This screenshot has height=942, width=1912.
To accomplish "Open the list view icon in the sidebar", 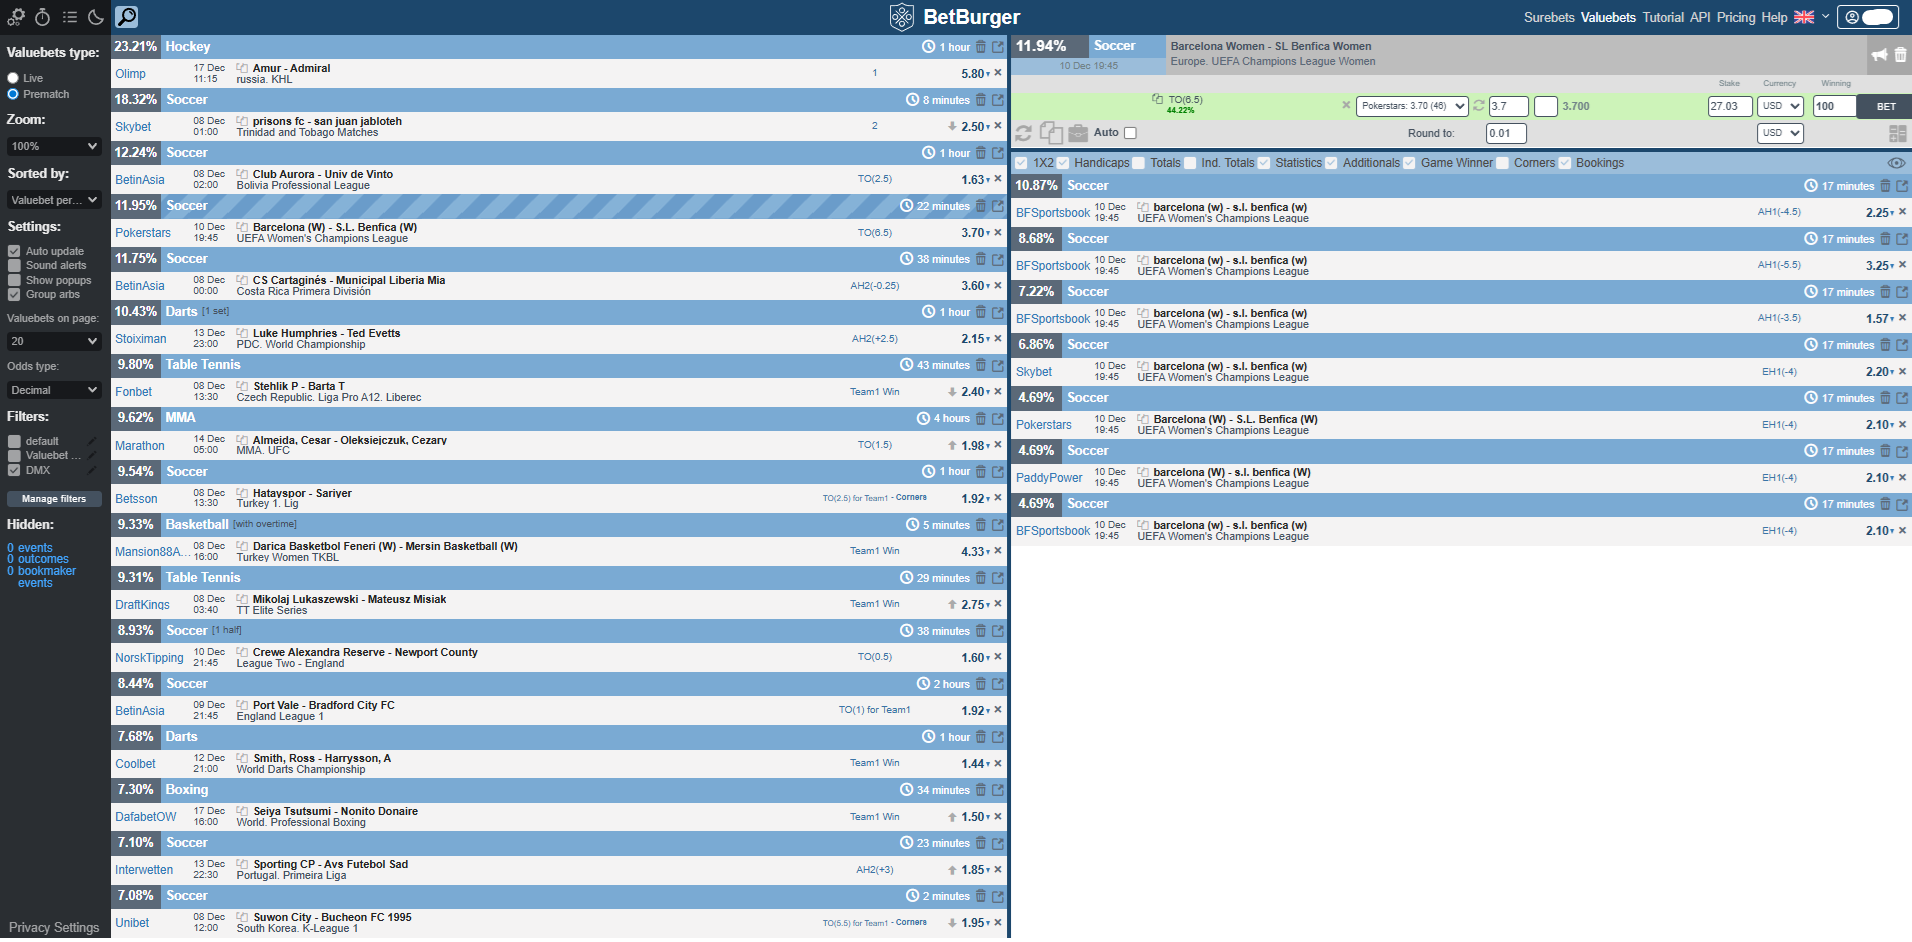I will [69, 17].
